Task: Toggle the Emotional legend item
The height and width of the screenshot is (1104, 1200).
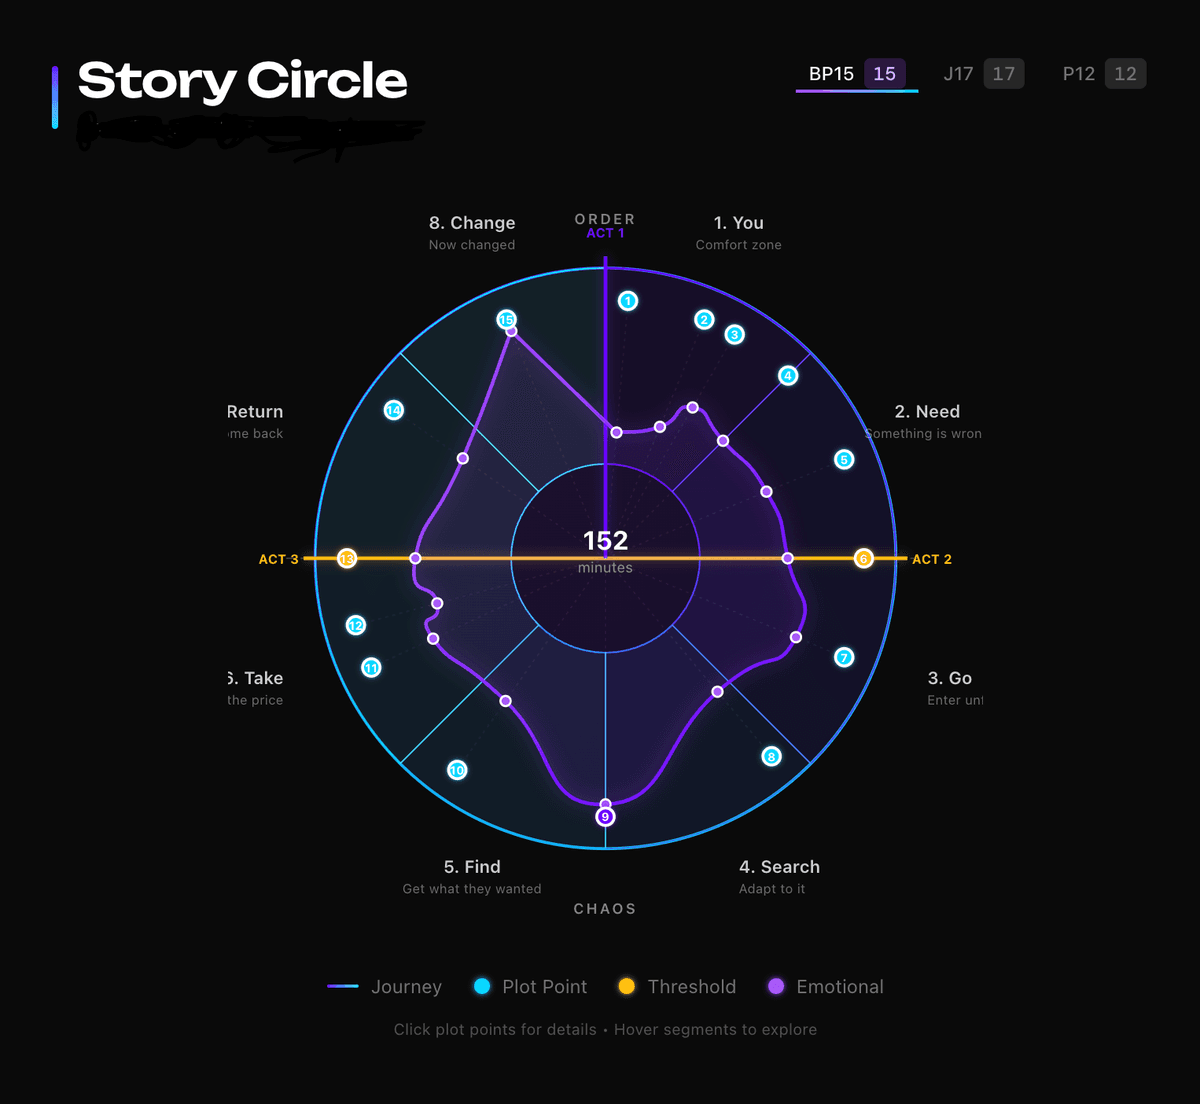Action: point(825,987)
